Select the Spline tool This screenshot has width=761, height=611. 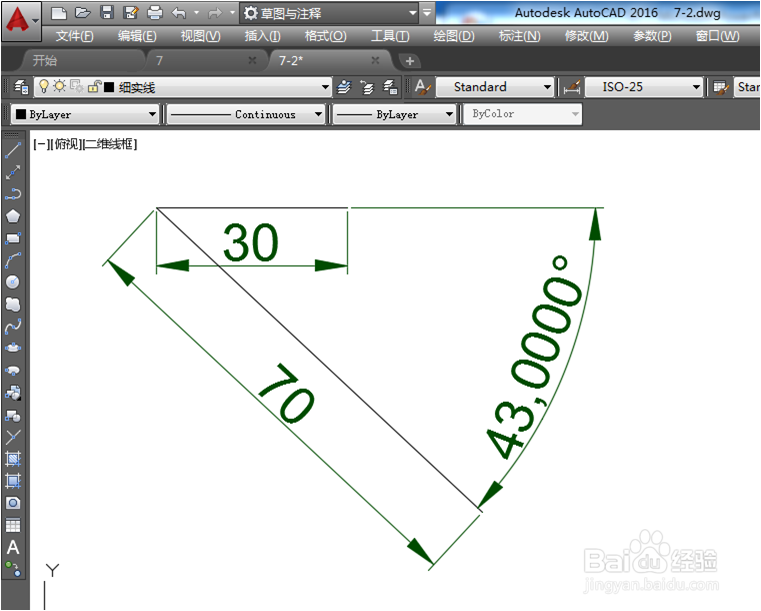pos(13,326)
